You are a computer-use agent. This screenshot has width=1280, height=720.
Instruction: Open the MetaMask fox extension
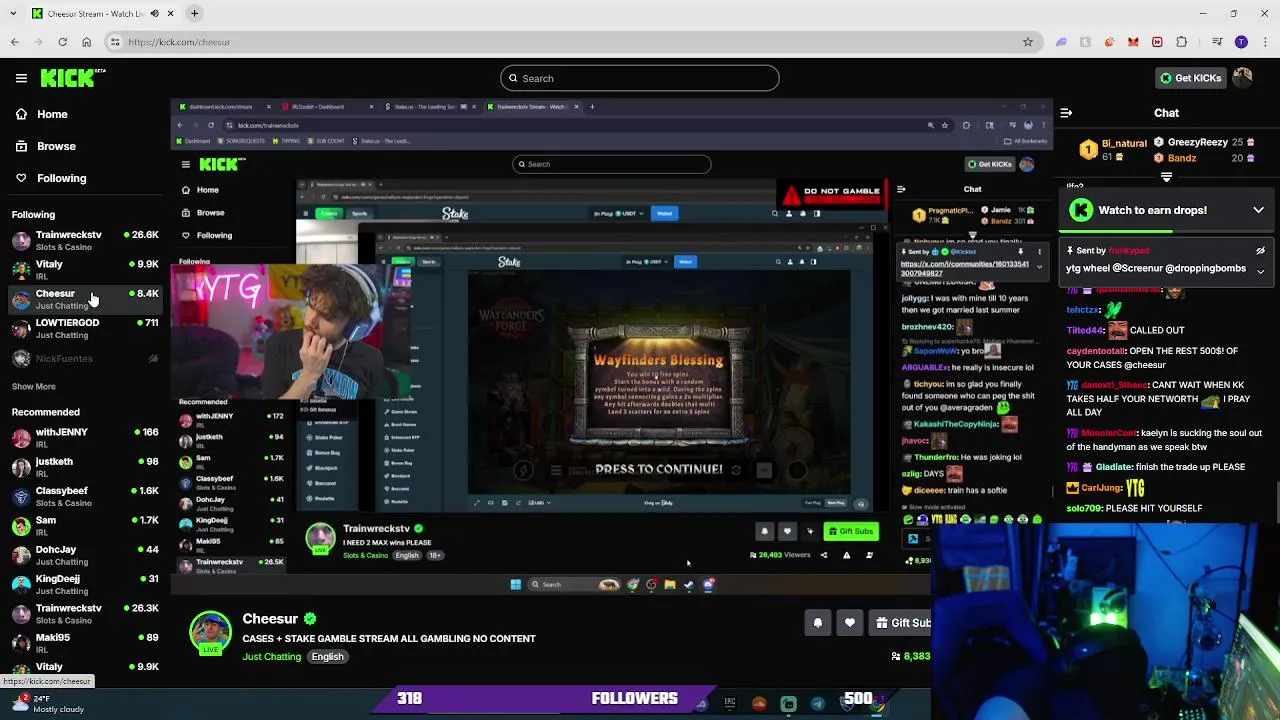[x=1133, y=42]
